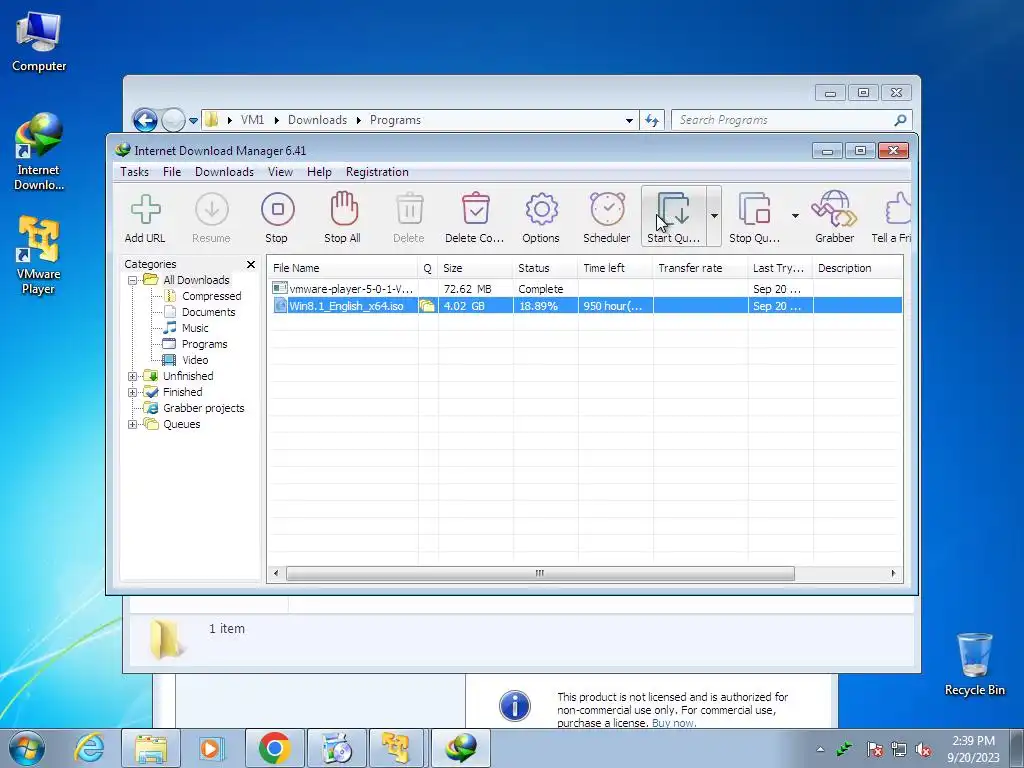
Task: Close the Categories panel
Action: click(251, 264)
